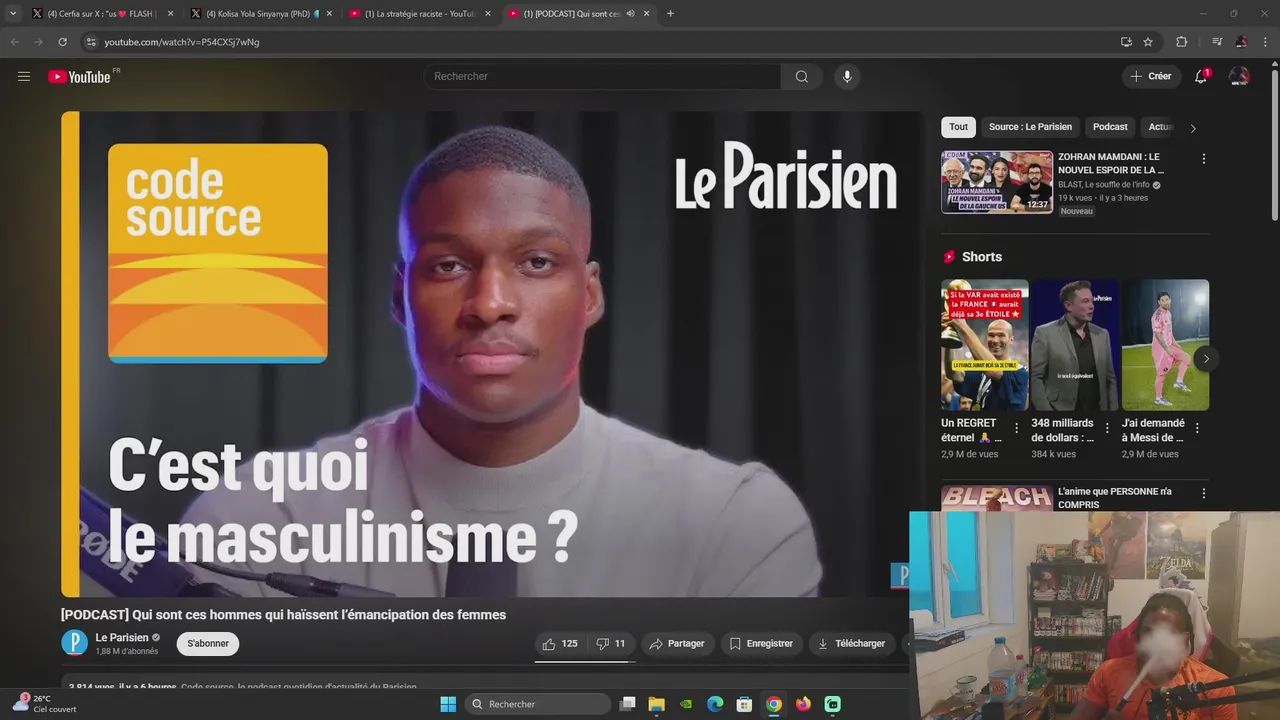1280x720 pixels.
Task: Click the YouTube search magnifier button
Action: click(802, 77)
